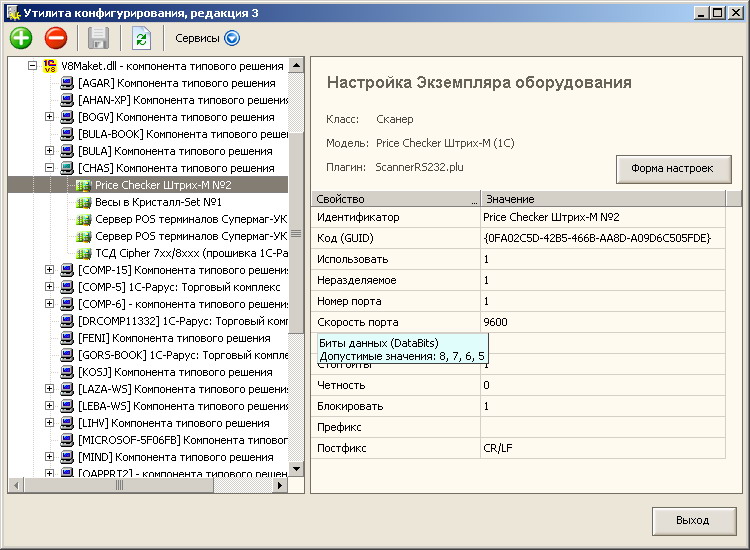Click the Скорость порта value 9600

[x=495, y=322]
